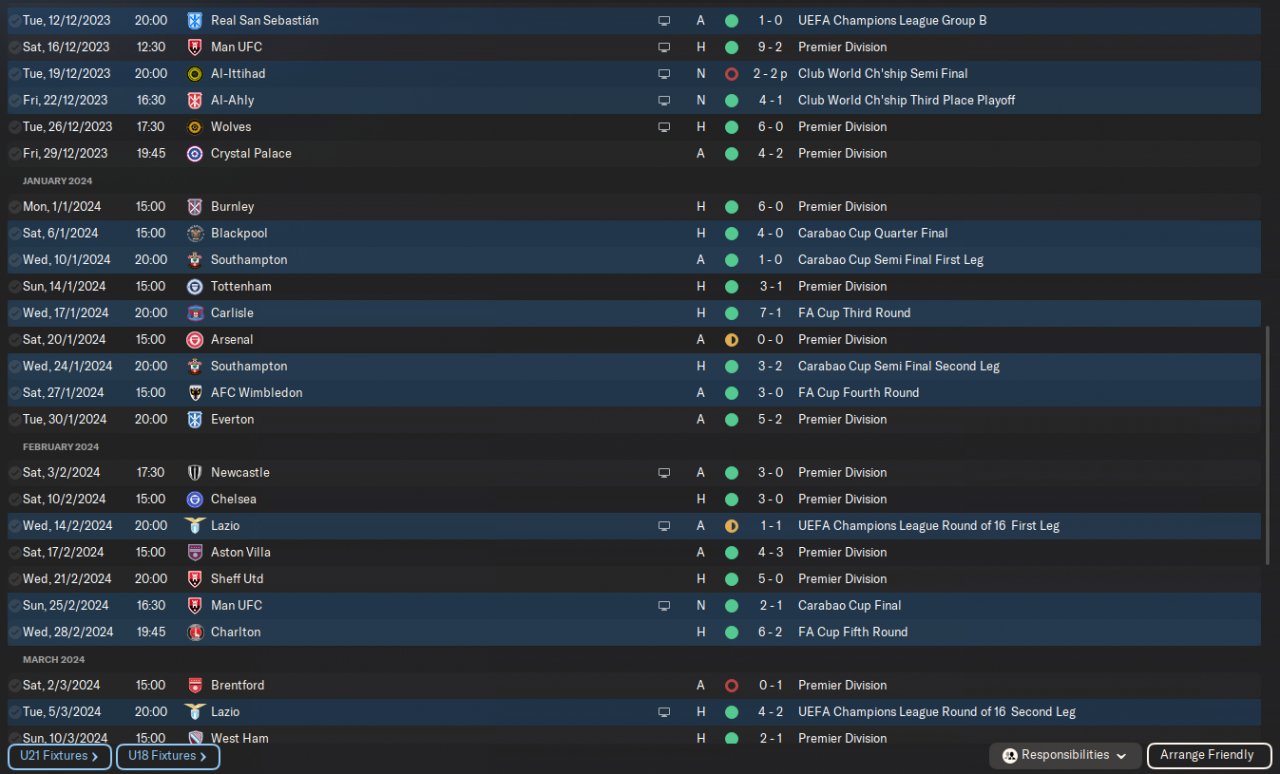Viewport: 1280px width, 774px height.
Task: Select the January 2024 month header
Action: point(57,181)
